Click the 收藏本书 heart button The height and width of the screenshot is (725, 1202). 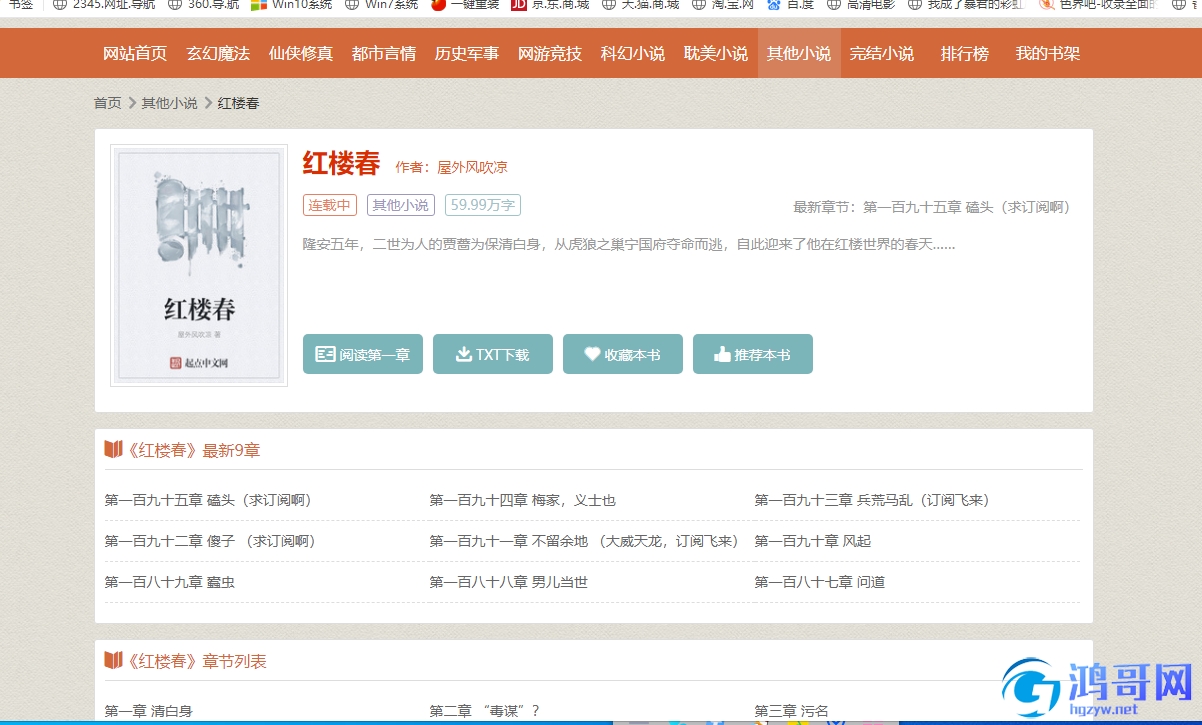coord(623,354)
